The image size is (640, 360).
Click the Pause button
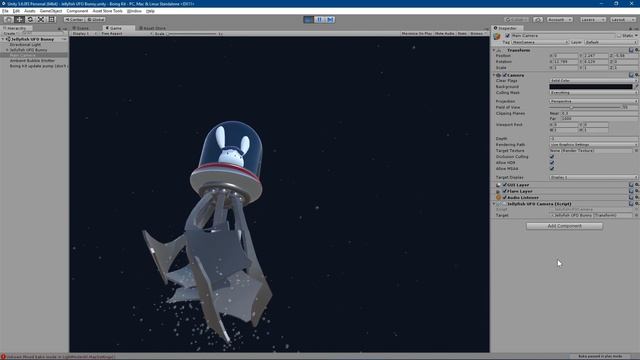[320, 19]
